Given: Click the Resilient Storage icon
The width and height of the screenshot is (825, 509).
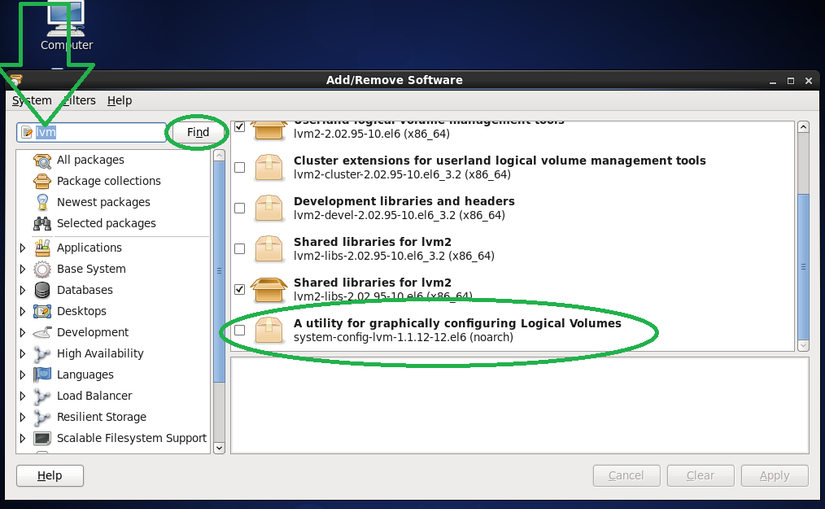Looking at the screenshot, I should coord(42,417).
